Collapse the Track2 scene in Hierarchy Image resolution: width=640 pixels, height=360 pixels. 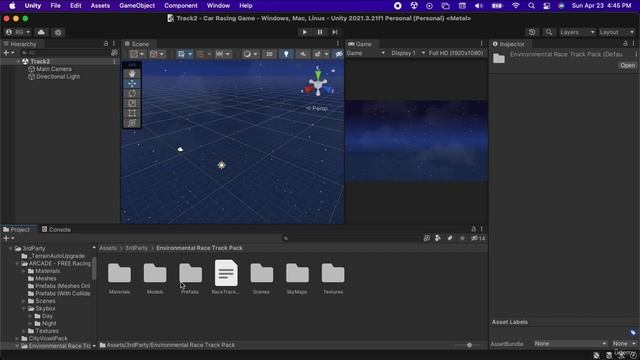[x=18, y=61]
